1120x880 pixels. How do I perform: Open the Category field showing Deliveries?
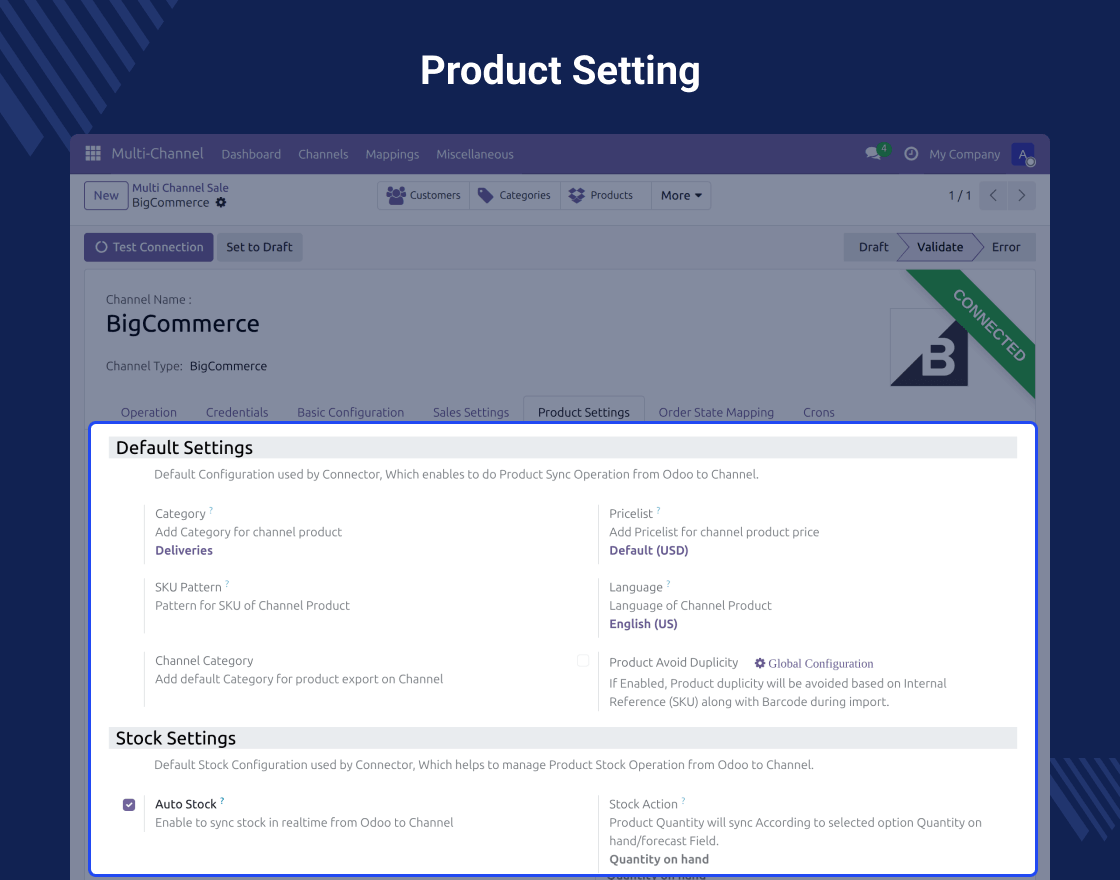(x=184, y=550)
